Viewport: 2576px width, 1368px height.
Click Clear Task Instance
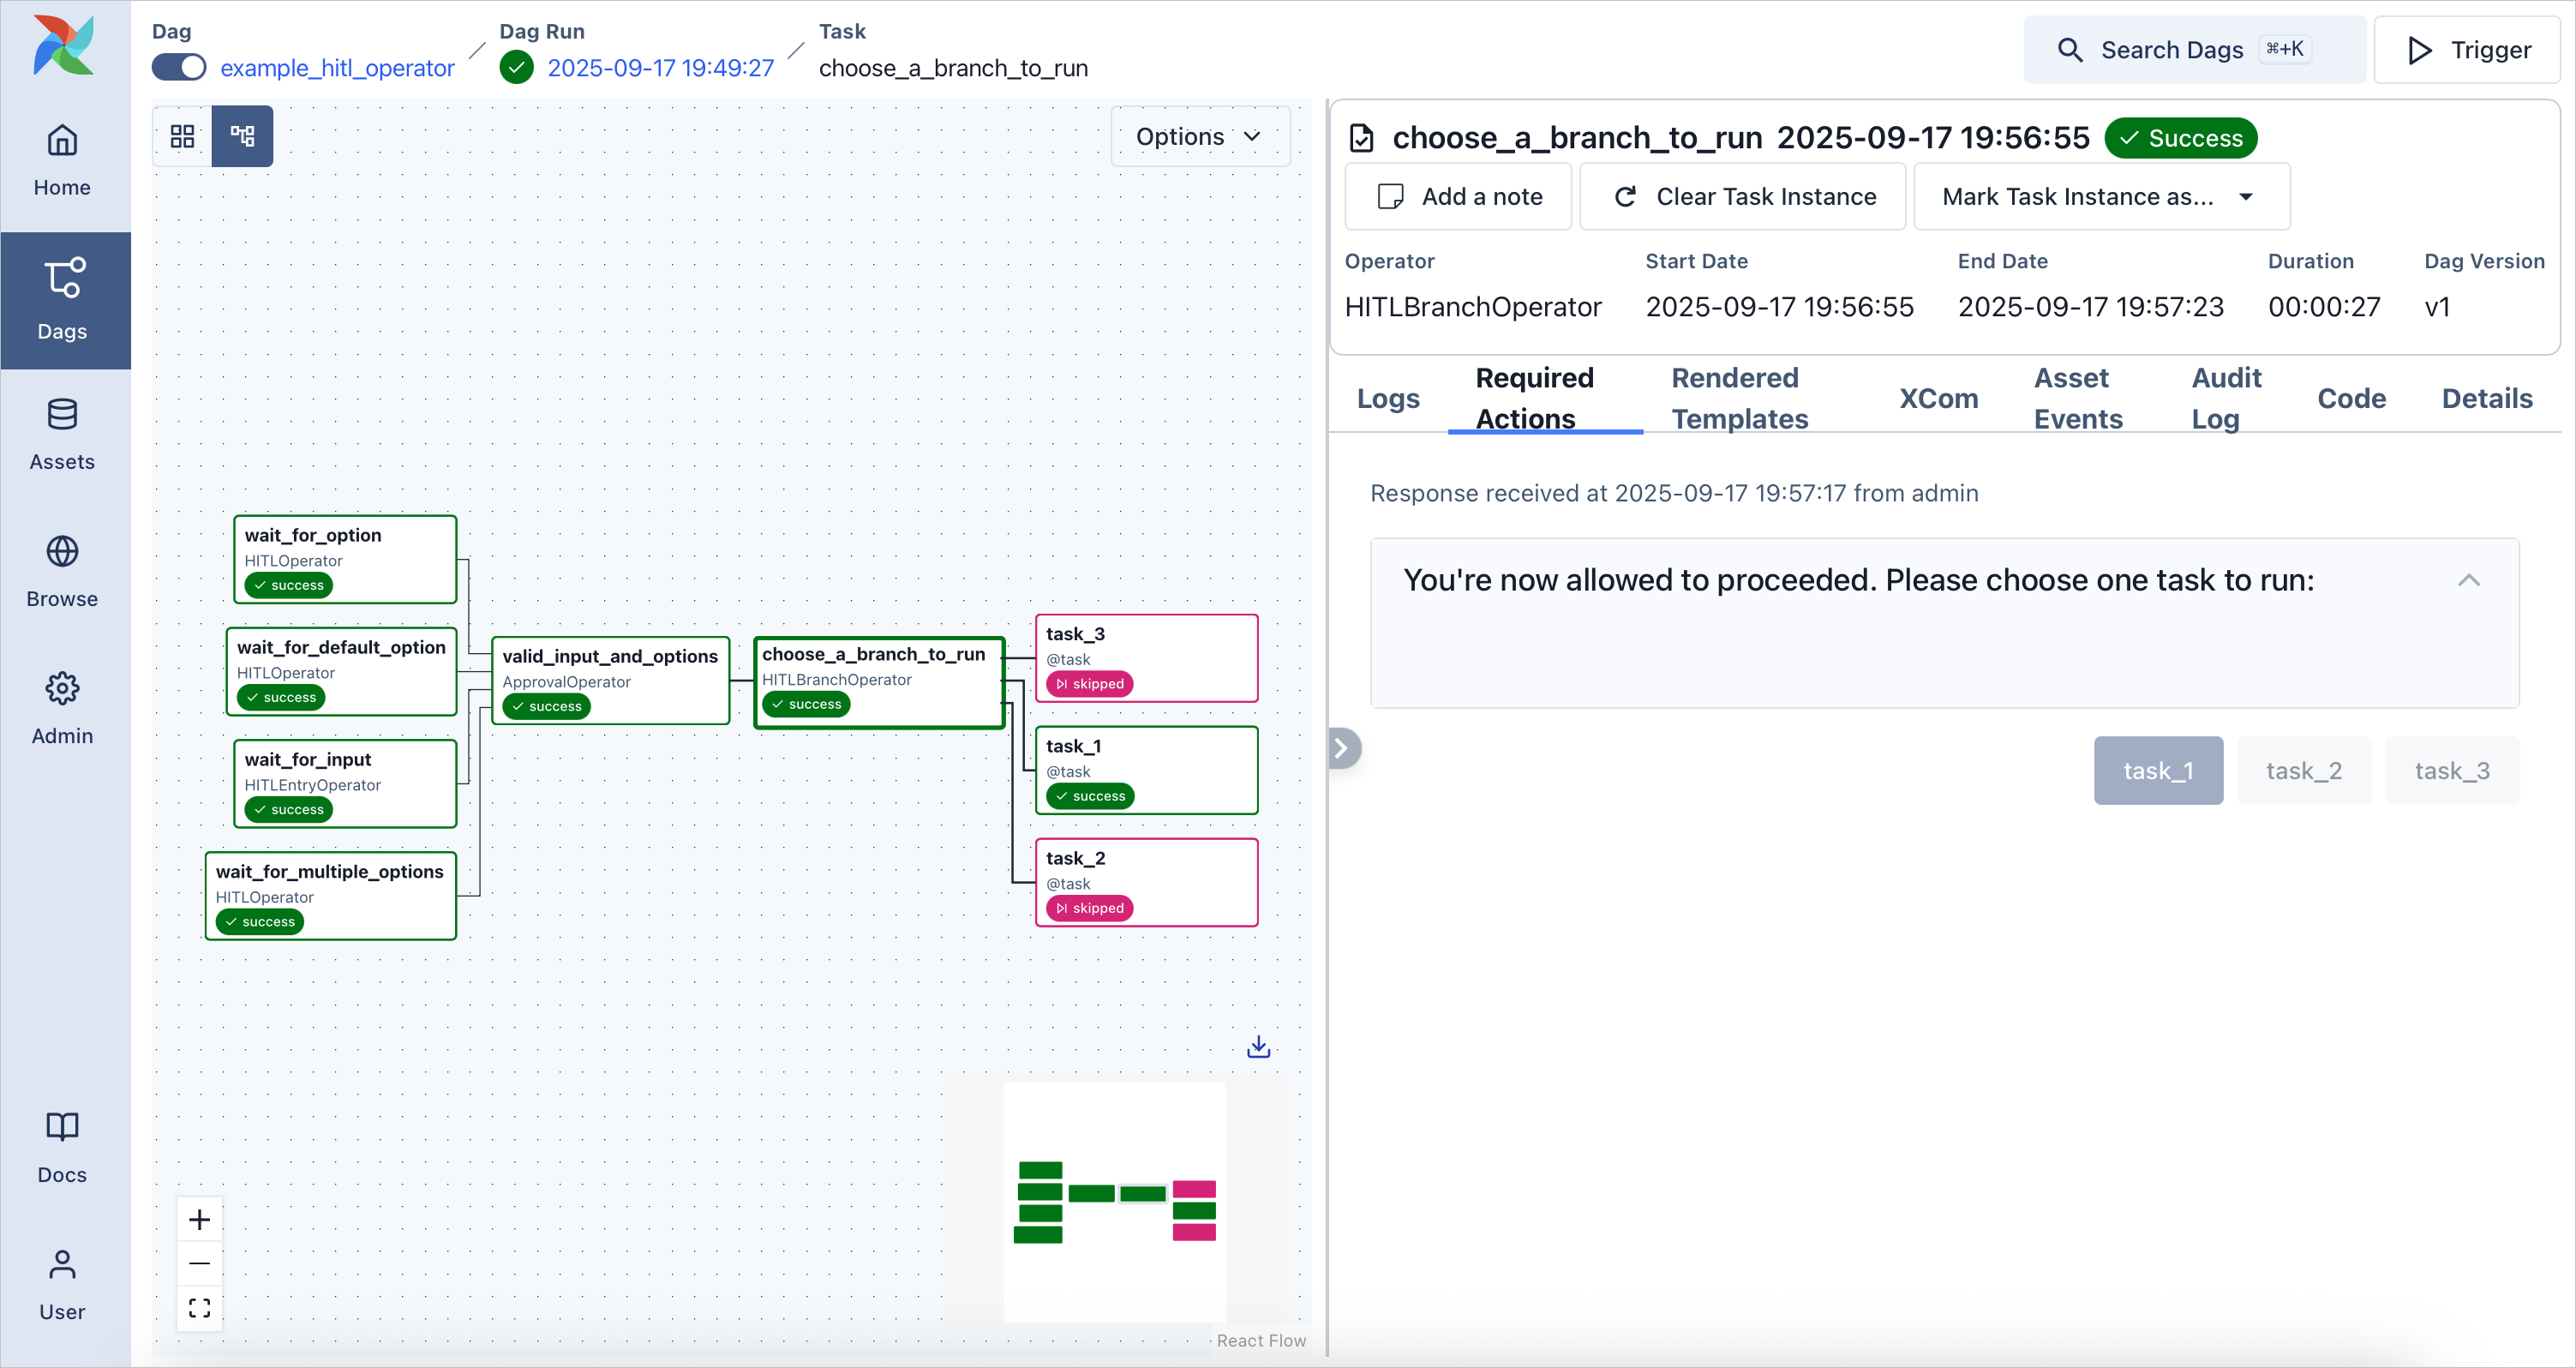click(x=1742, y=196)
